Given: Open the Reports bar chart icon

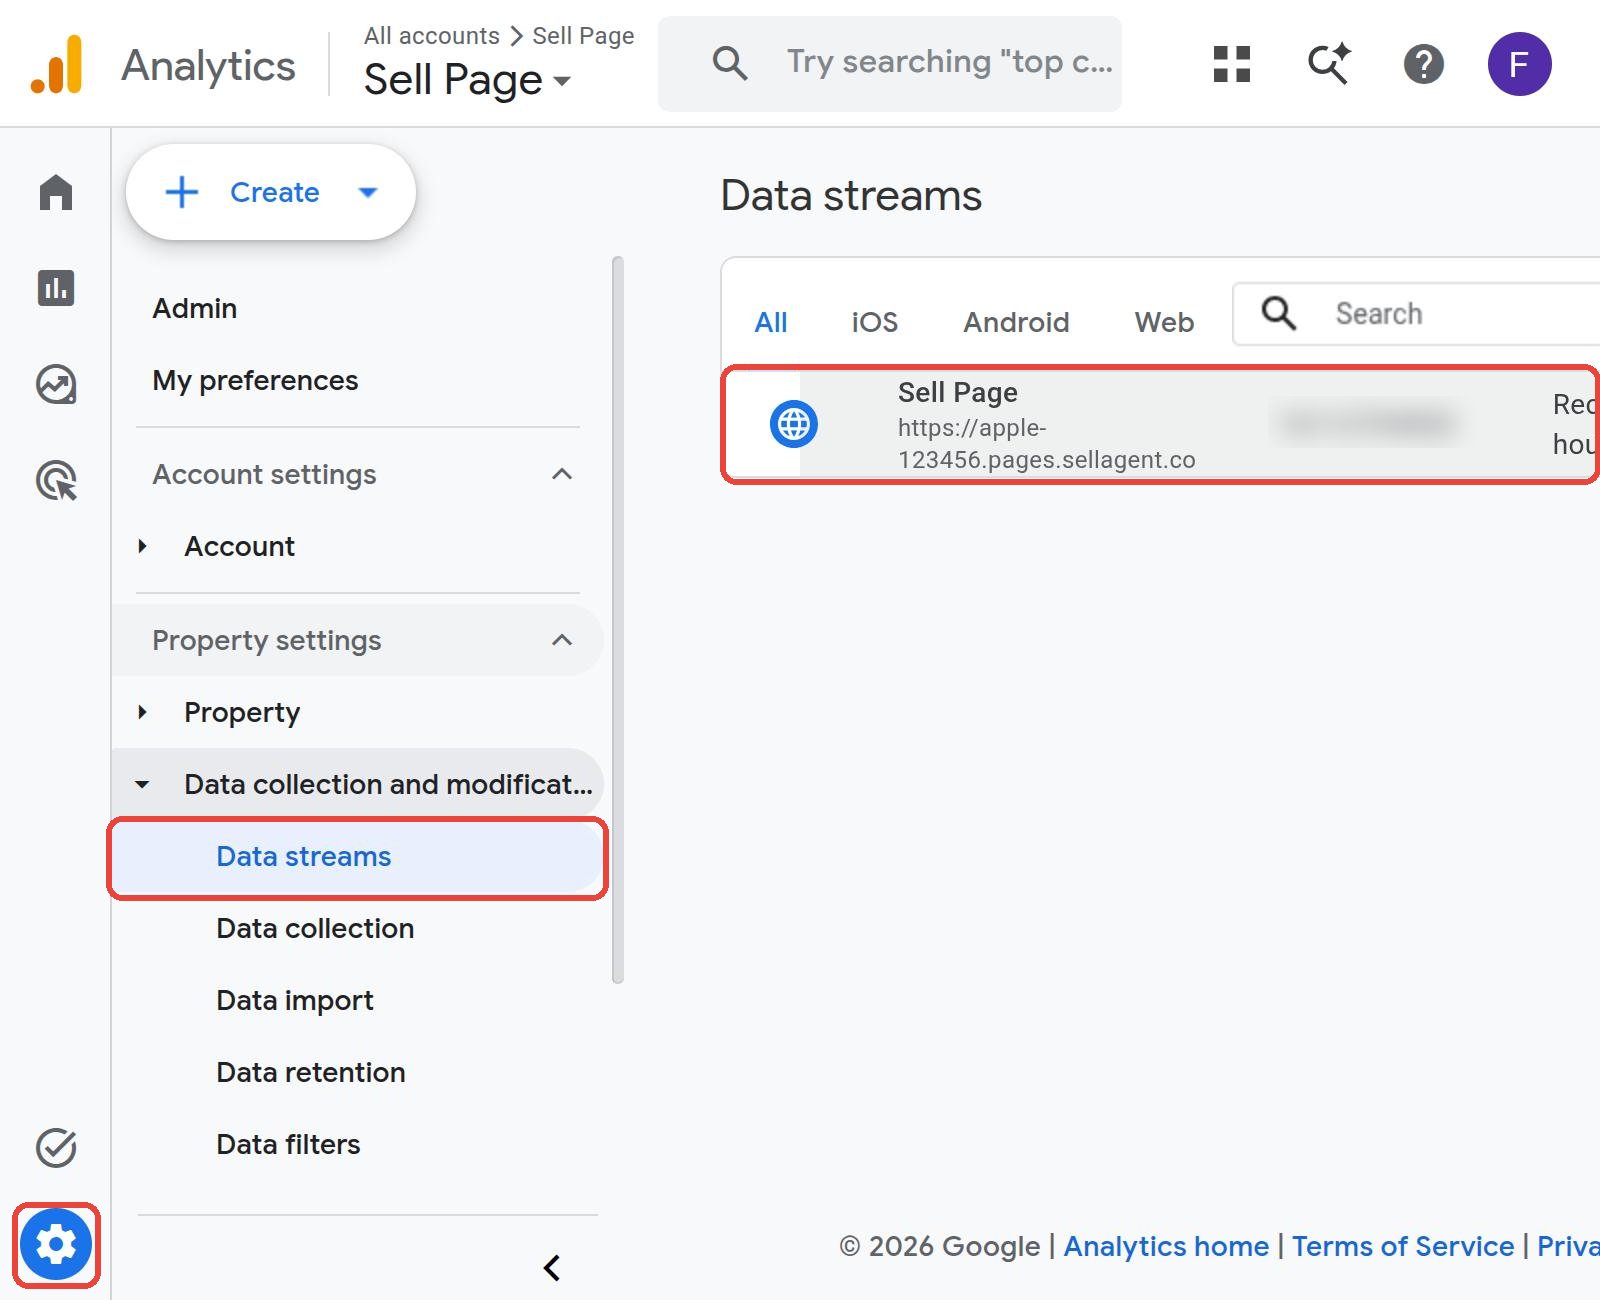Looking at the screenshot, I should 56,288.
